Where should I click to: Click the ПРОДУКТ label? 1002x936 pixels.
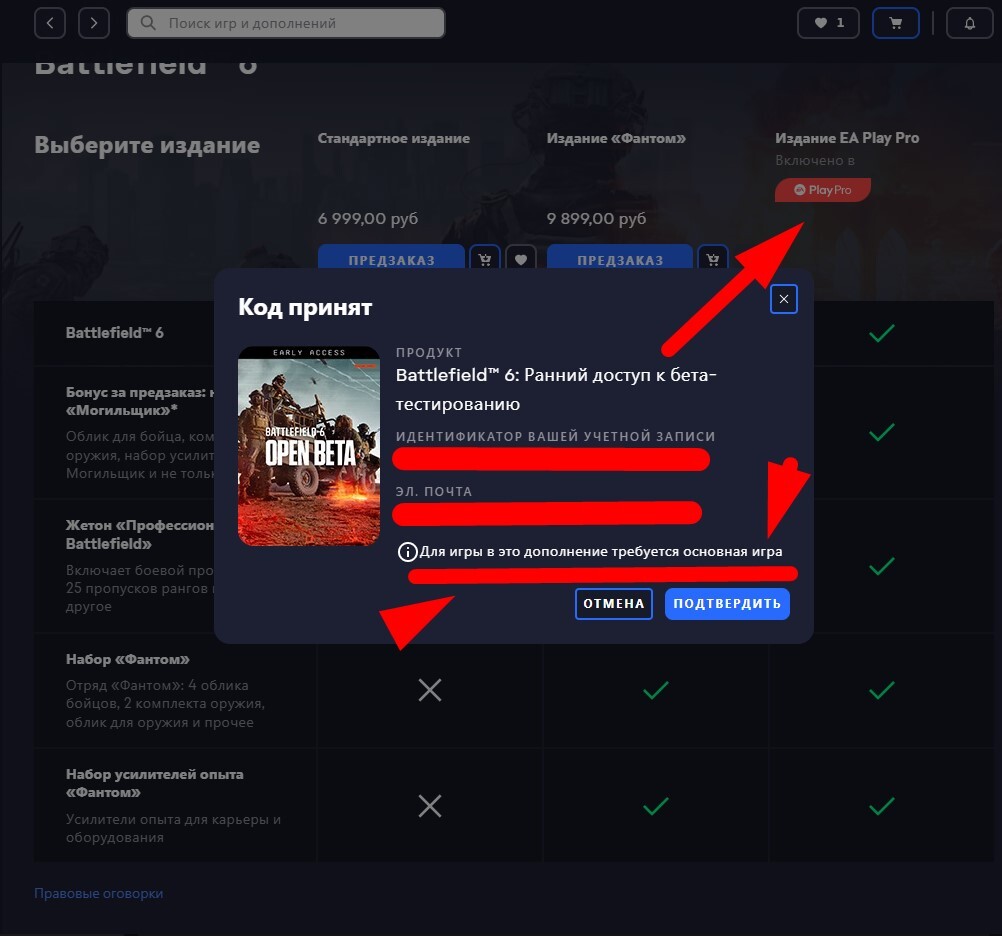pyautogui.click(x=429, y=352)
